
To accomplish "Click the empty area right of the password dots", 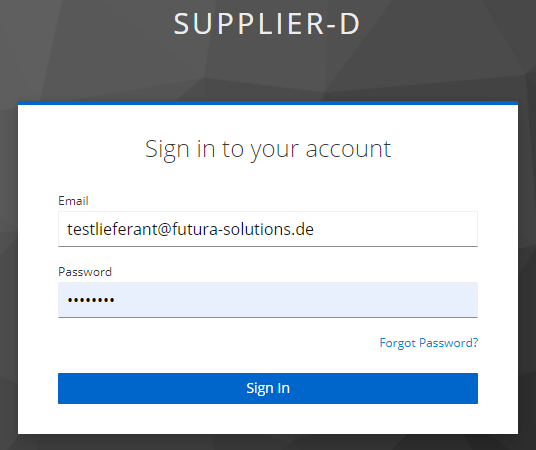I will (x=294, y=300).
